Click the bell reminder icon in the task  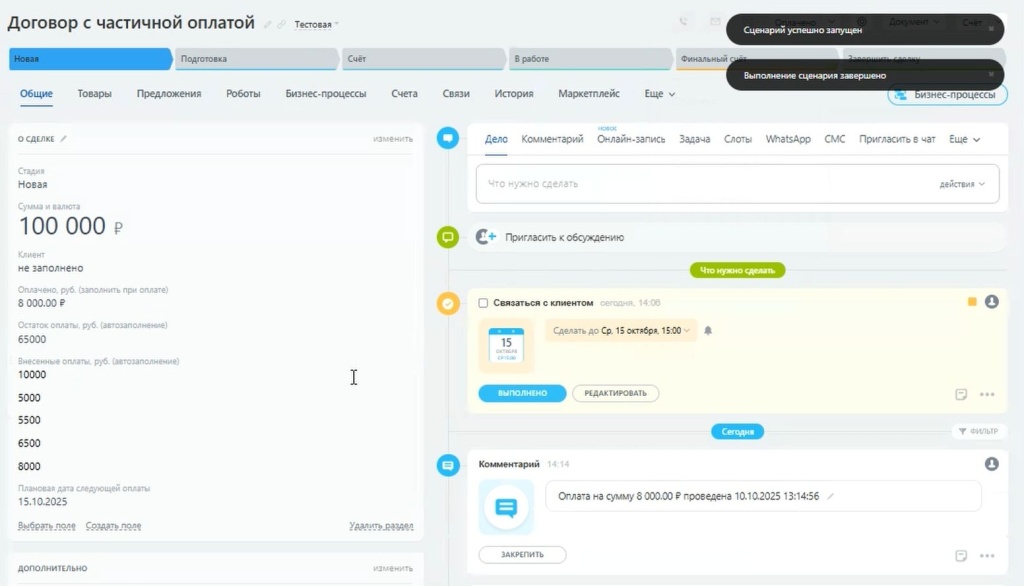708,330
